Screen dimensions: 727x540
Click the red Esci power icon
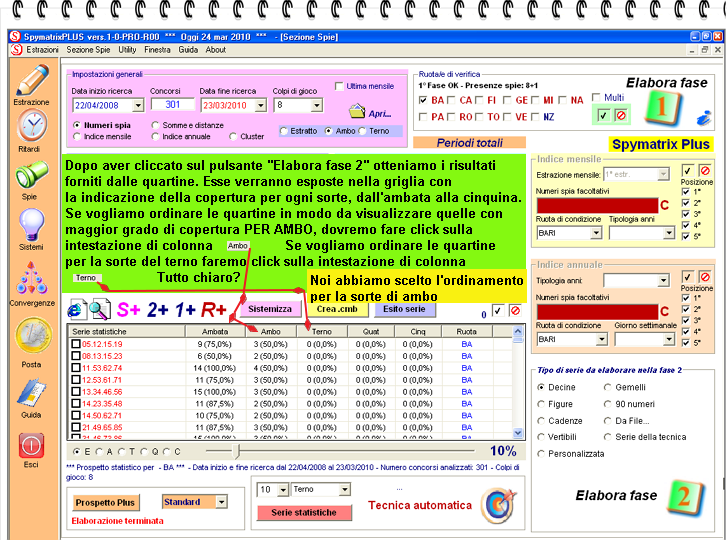31,445
